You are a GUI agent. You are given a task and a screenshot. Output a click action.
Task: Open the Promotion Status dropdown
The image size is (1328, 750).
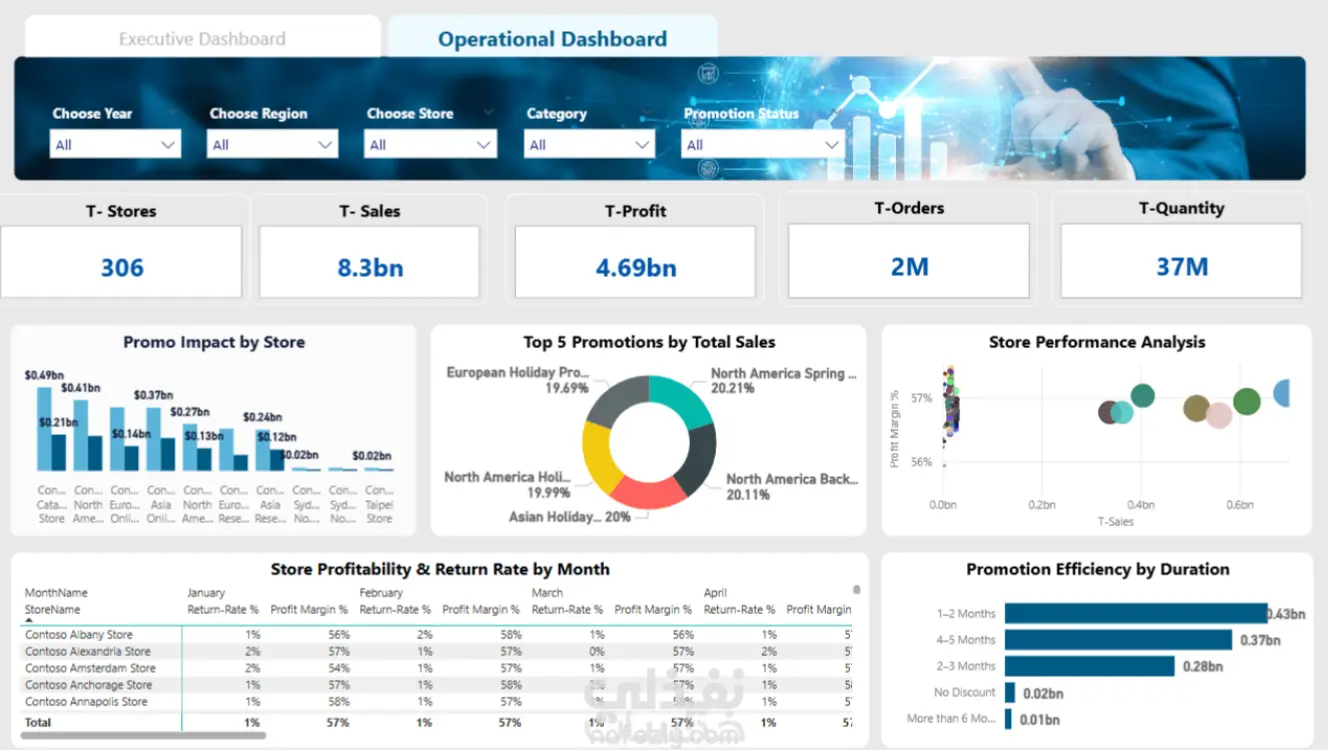click(x=763, y=144)
